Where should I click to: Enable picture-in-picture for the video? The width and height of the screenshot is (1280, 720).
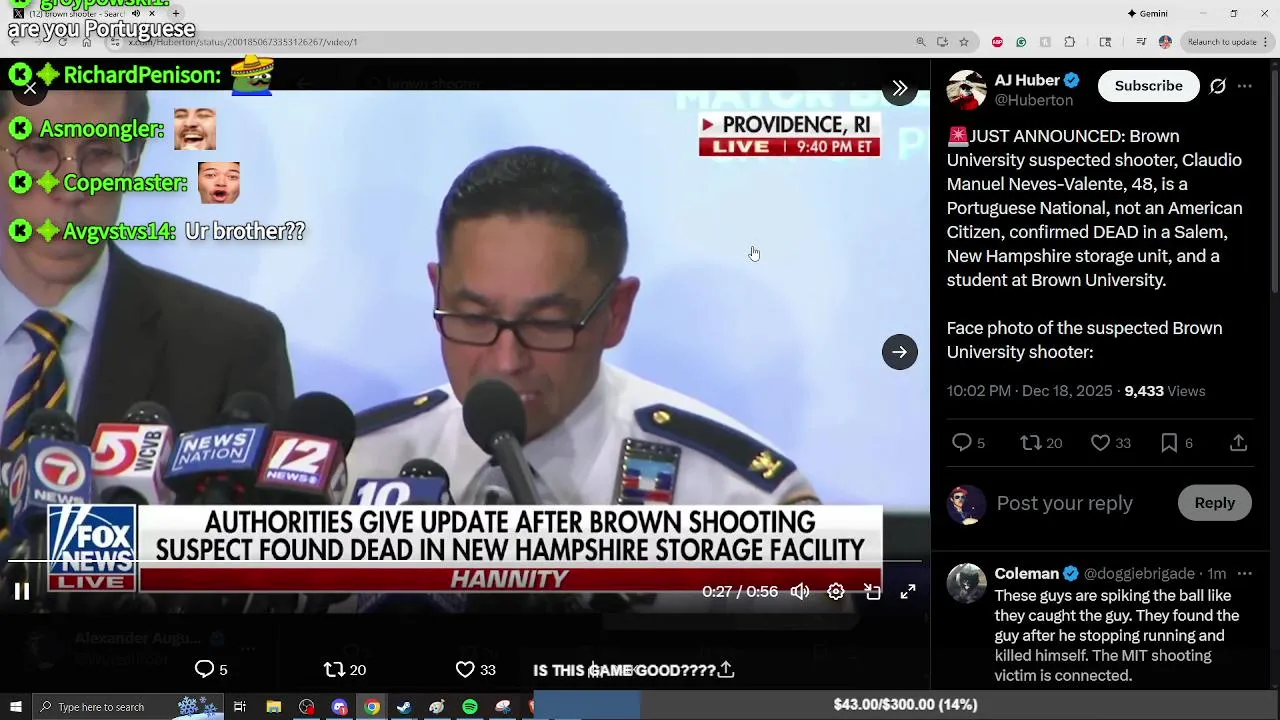coord(872,592)
